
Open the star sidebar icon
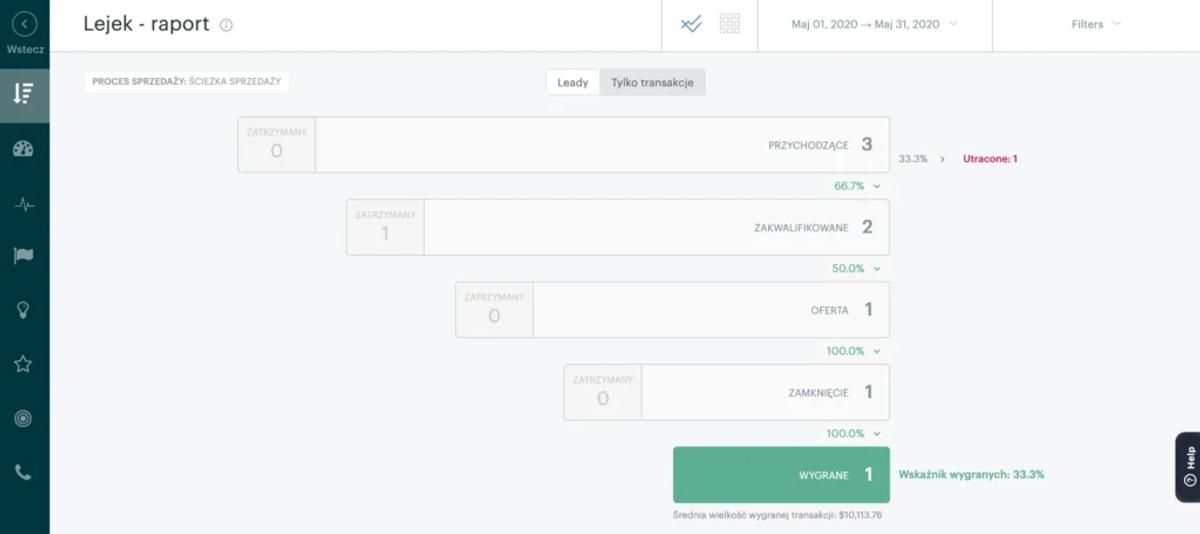pos(24,364)
